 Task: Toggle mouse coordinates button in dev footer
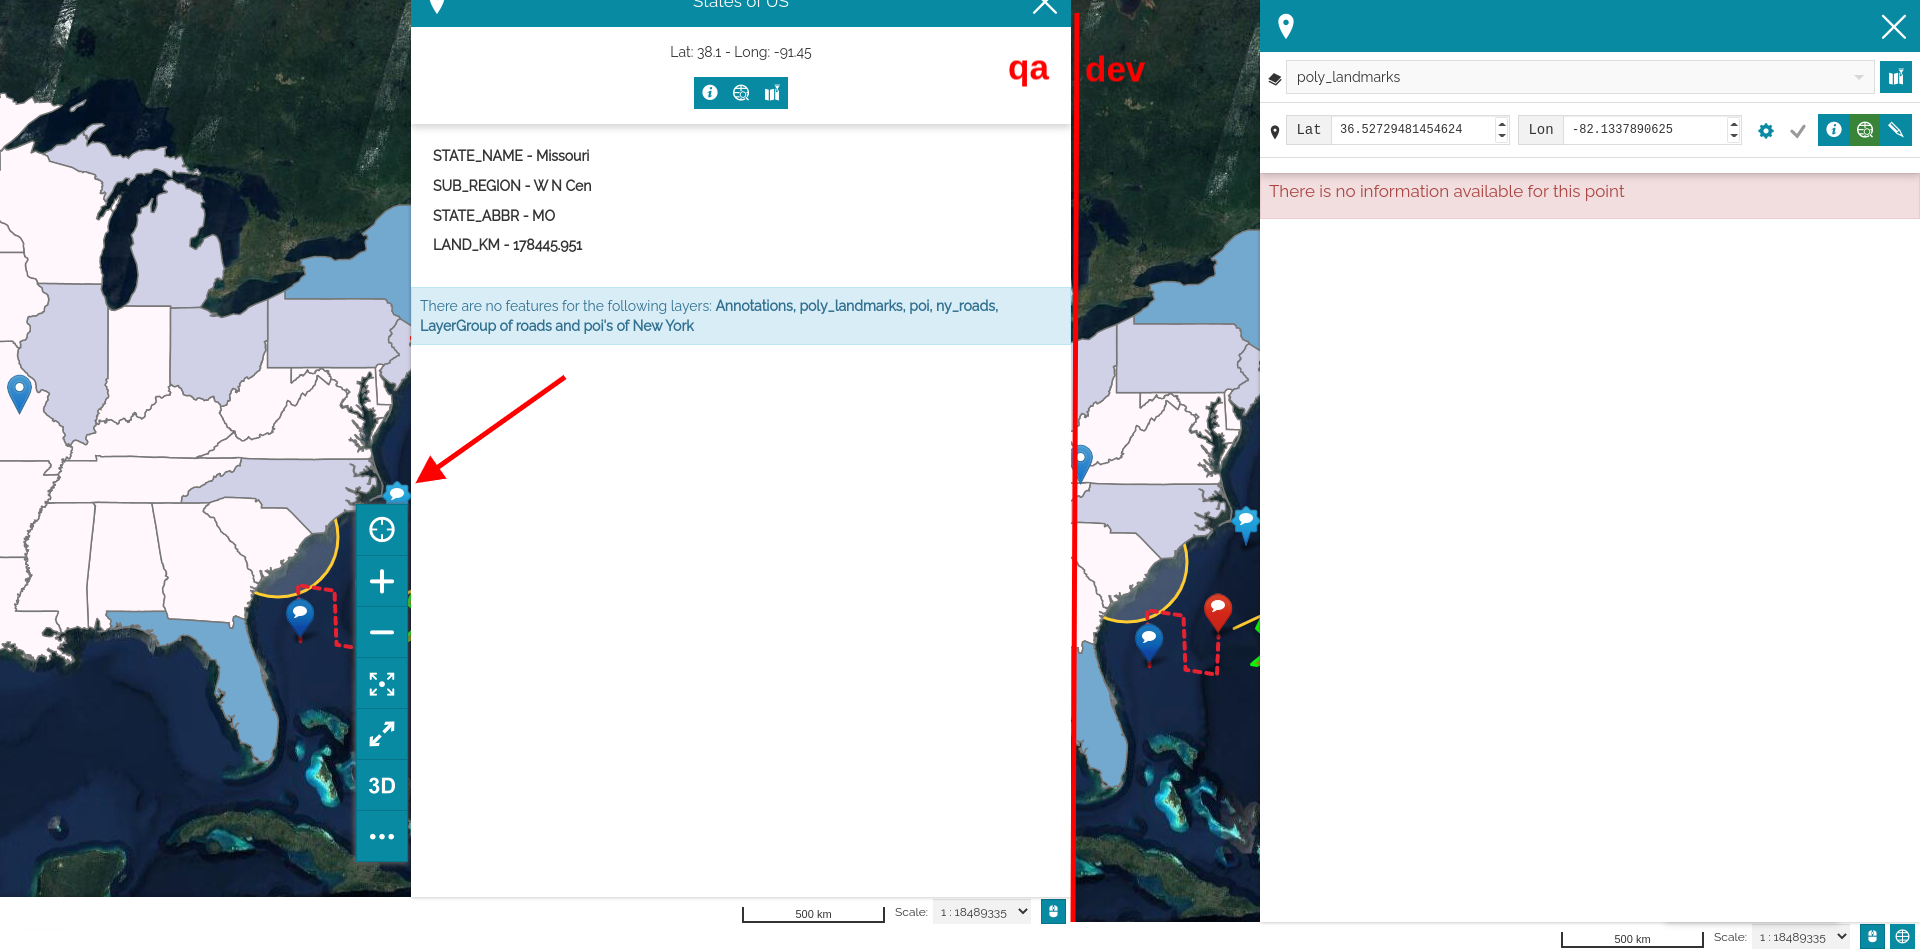[1872, 937]
